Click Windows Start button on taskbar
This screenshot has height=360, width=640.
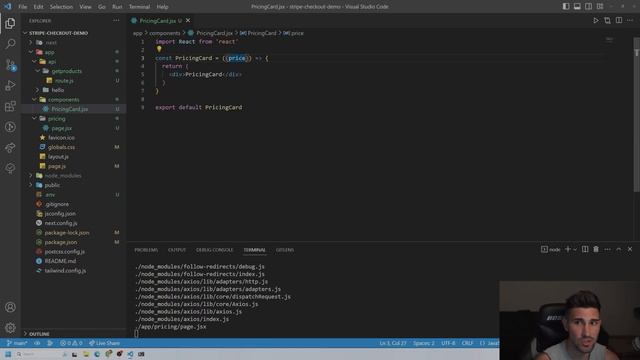point(8,354)
